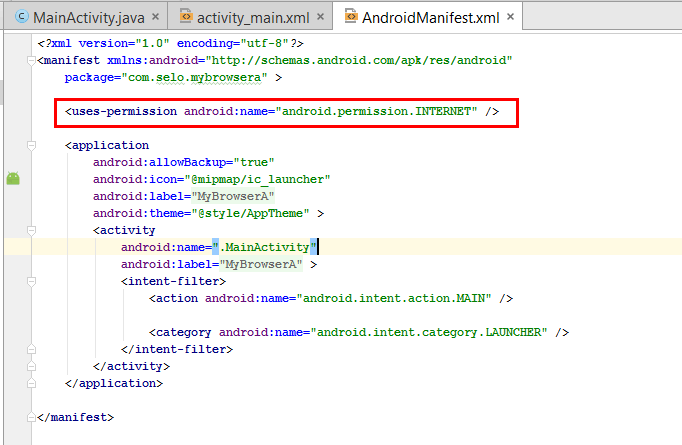Click the fold marker at closing manifest tag
The height and width of the screenshot is (445, 682).
[31, 417]
